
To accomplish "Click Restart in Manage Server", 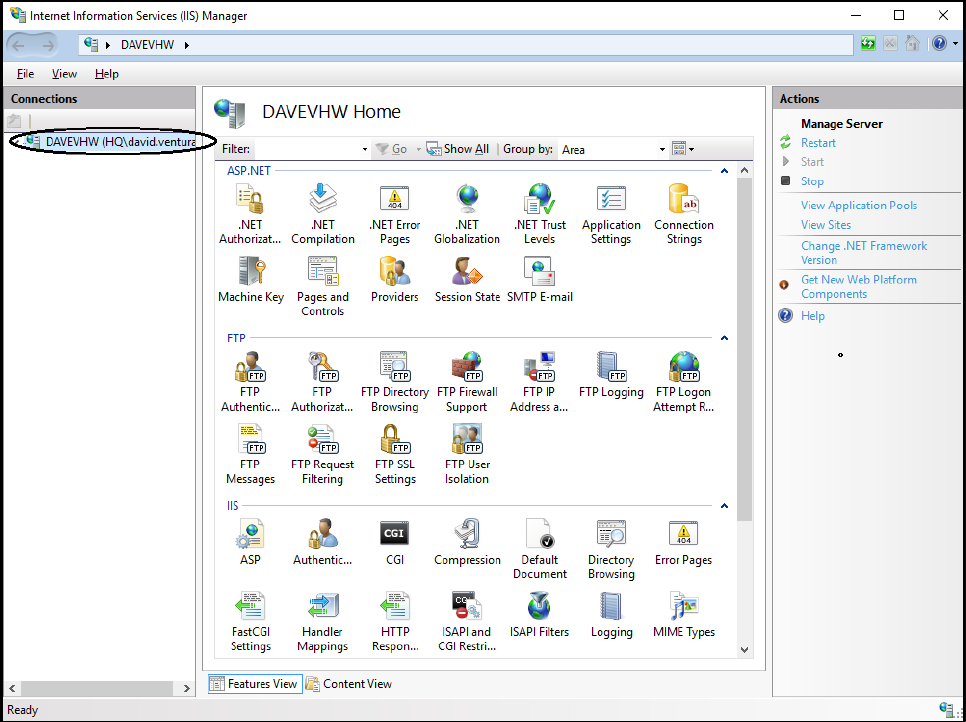I will (x=818, y=143).
